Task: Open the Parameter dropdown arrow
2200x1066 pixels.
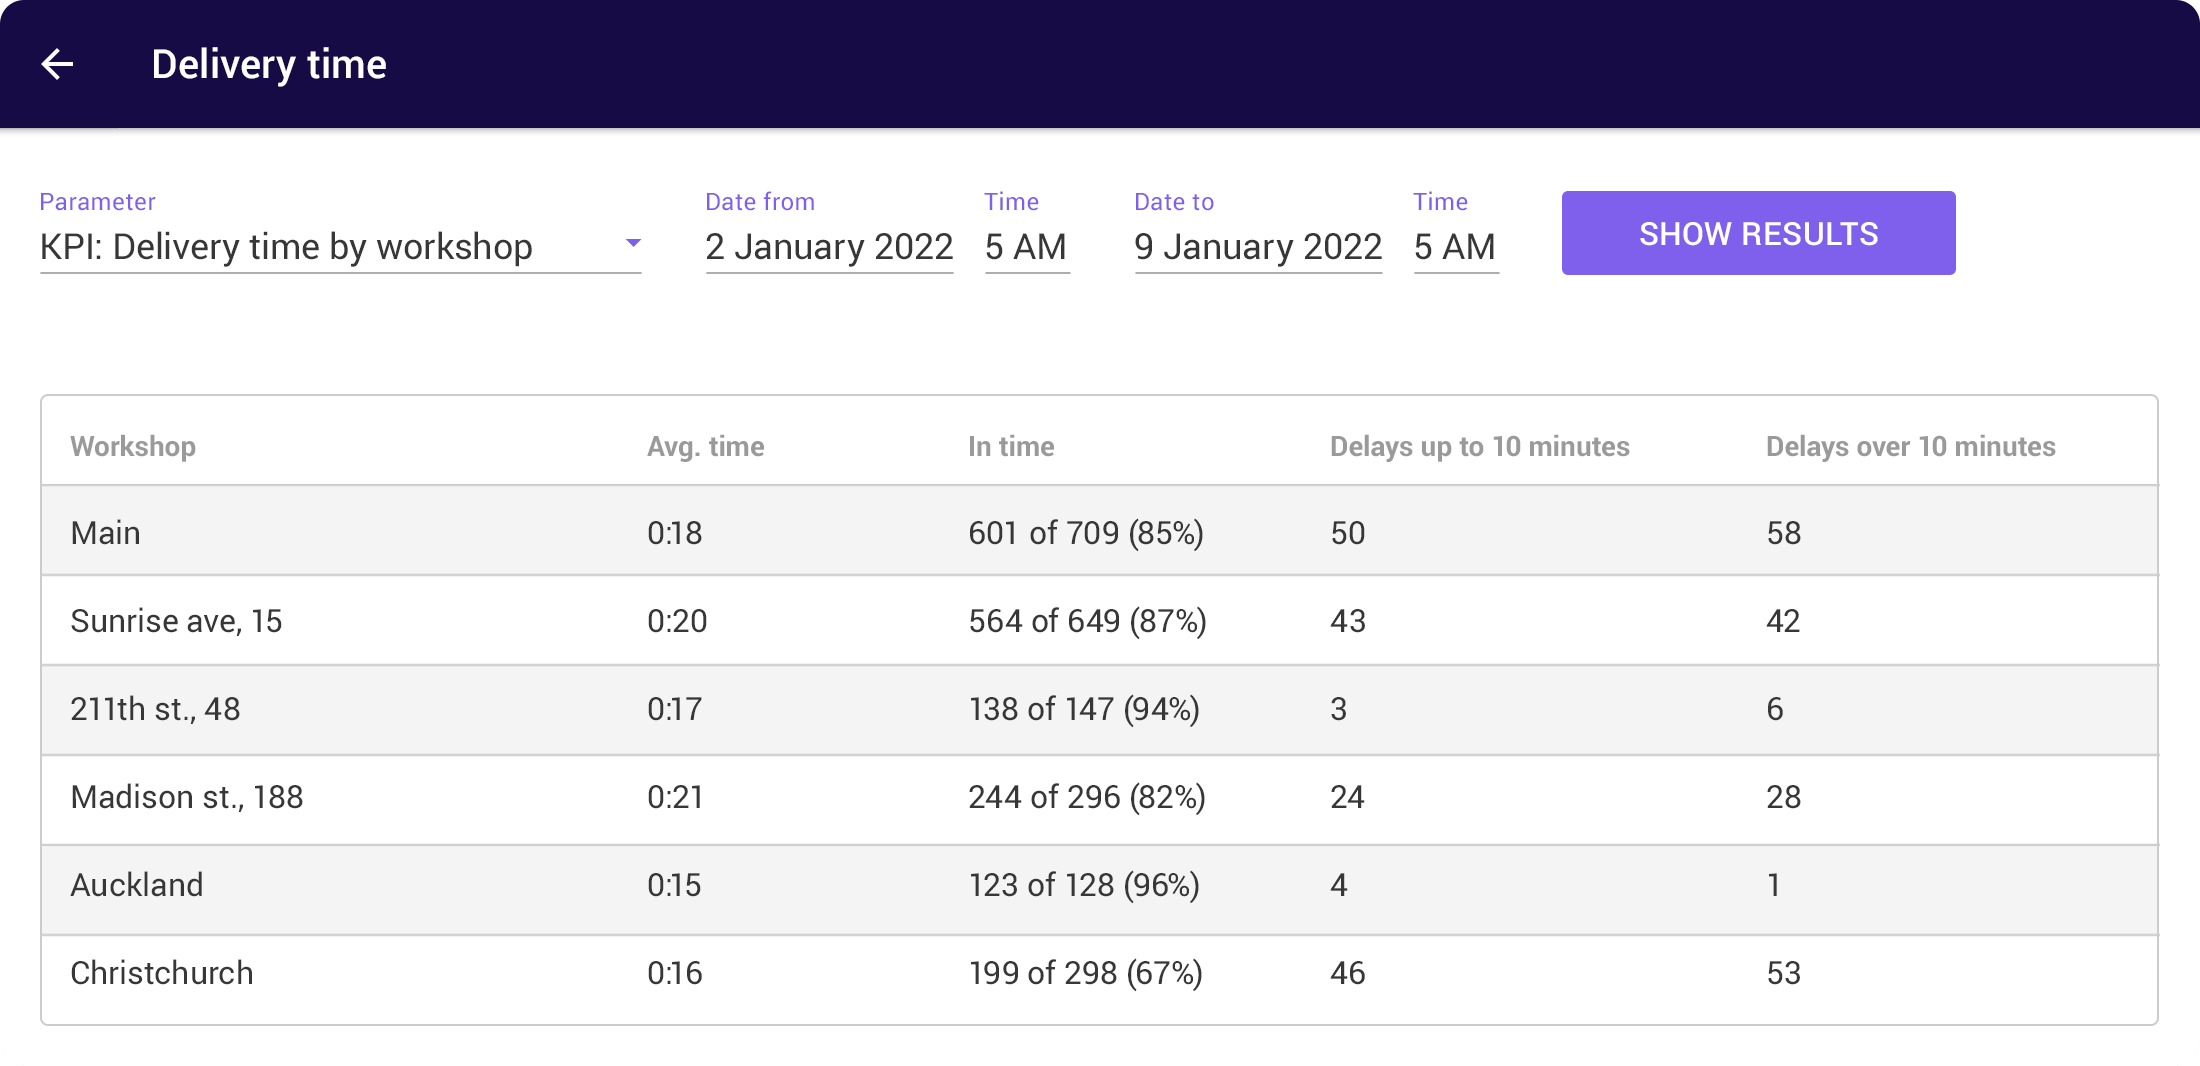Action: [x=632, y=244]
